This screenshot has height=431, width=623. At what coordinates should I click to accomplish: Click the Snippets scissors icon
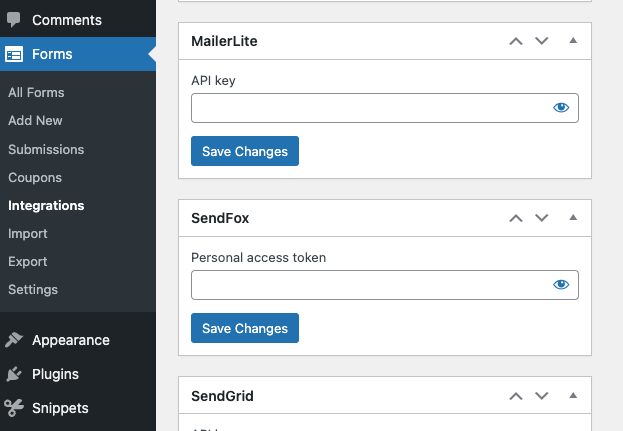click(14, 408)
